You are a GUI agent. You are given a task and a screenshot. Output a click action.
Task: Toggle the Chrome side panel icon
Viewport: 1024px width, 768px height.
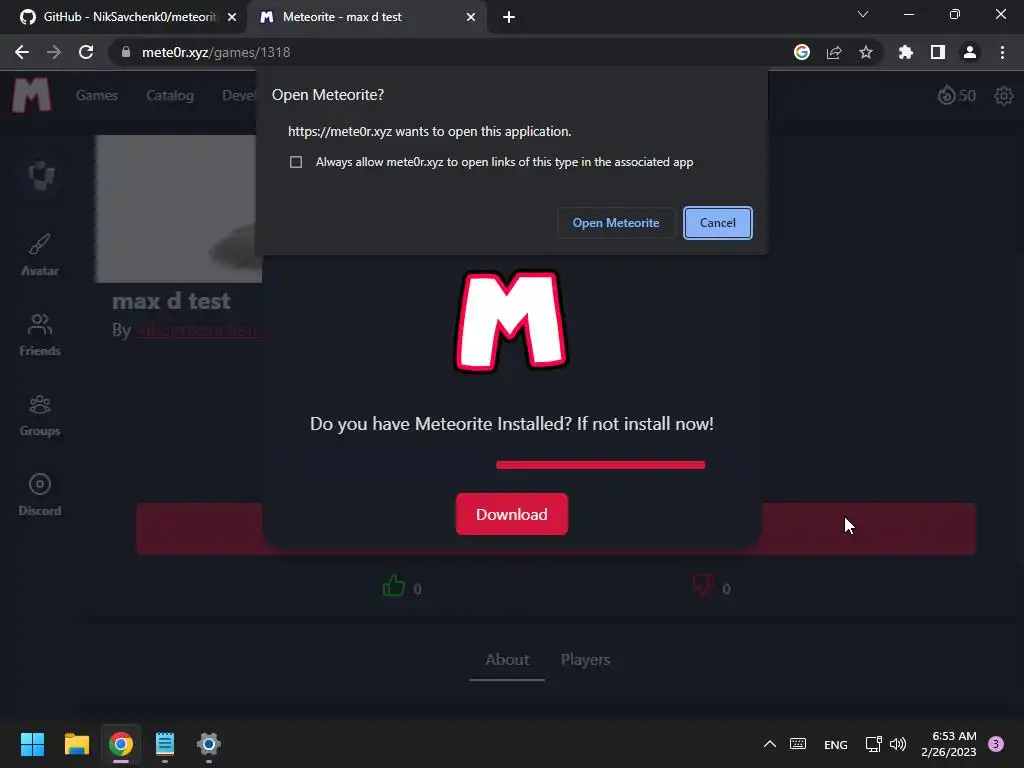[937, 52]
